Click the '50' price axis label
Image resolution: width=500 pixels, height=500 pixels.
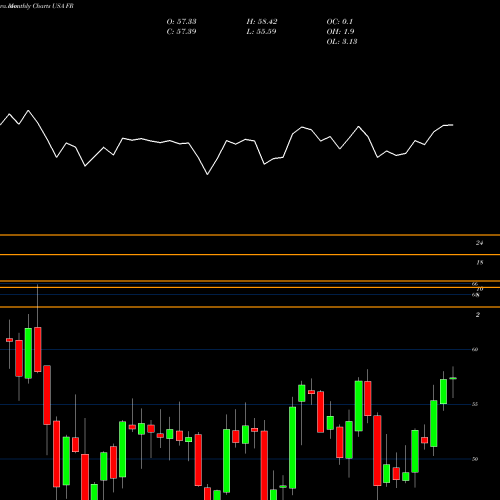click(x=475, y=459)
